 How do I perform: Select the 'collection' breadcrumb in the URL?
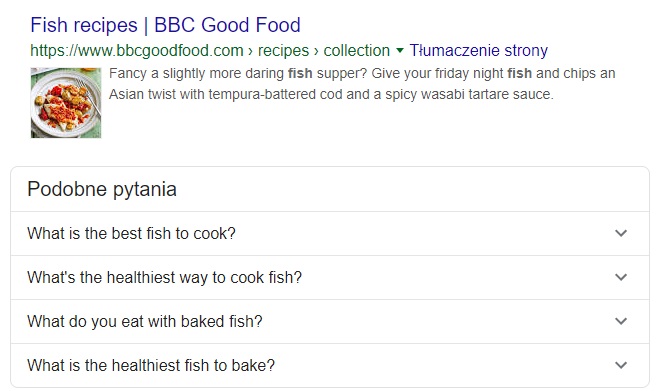[357, 51]
